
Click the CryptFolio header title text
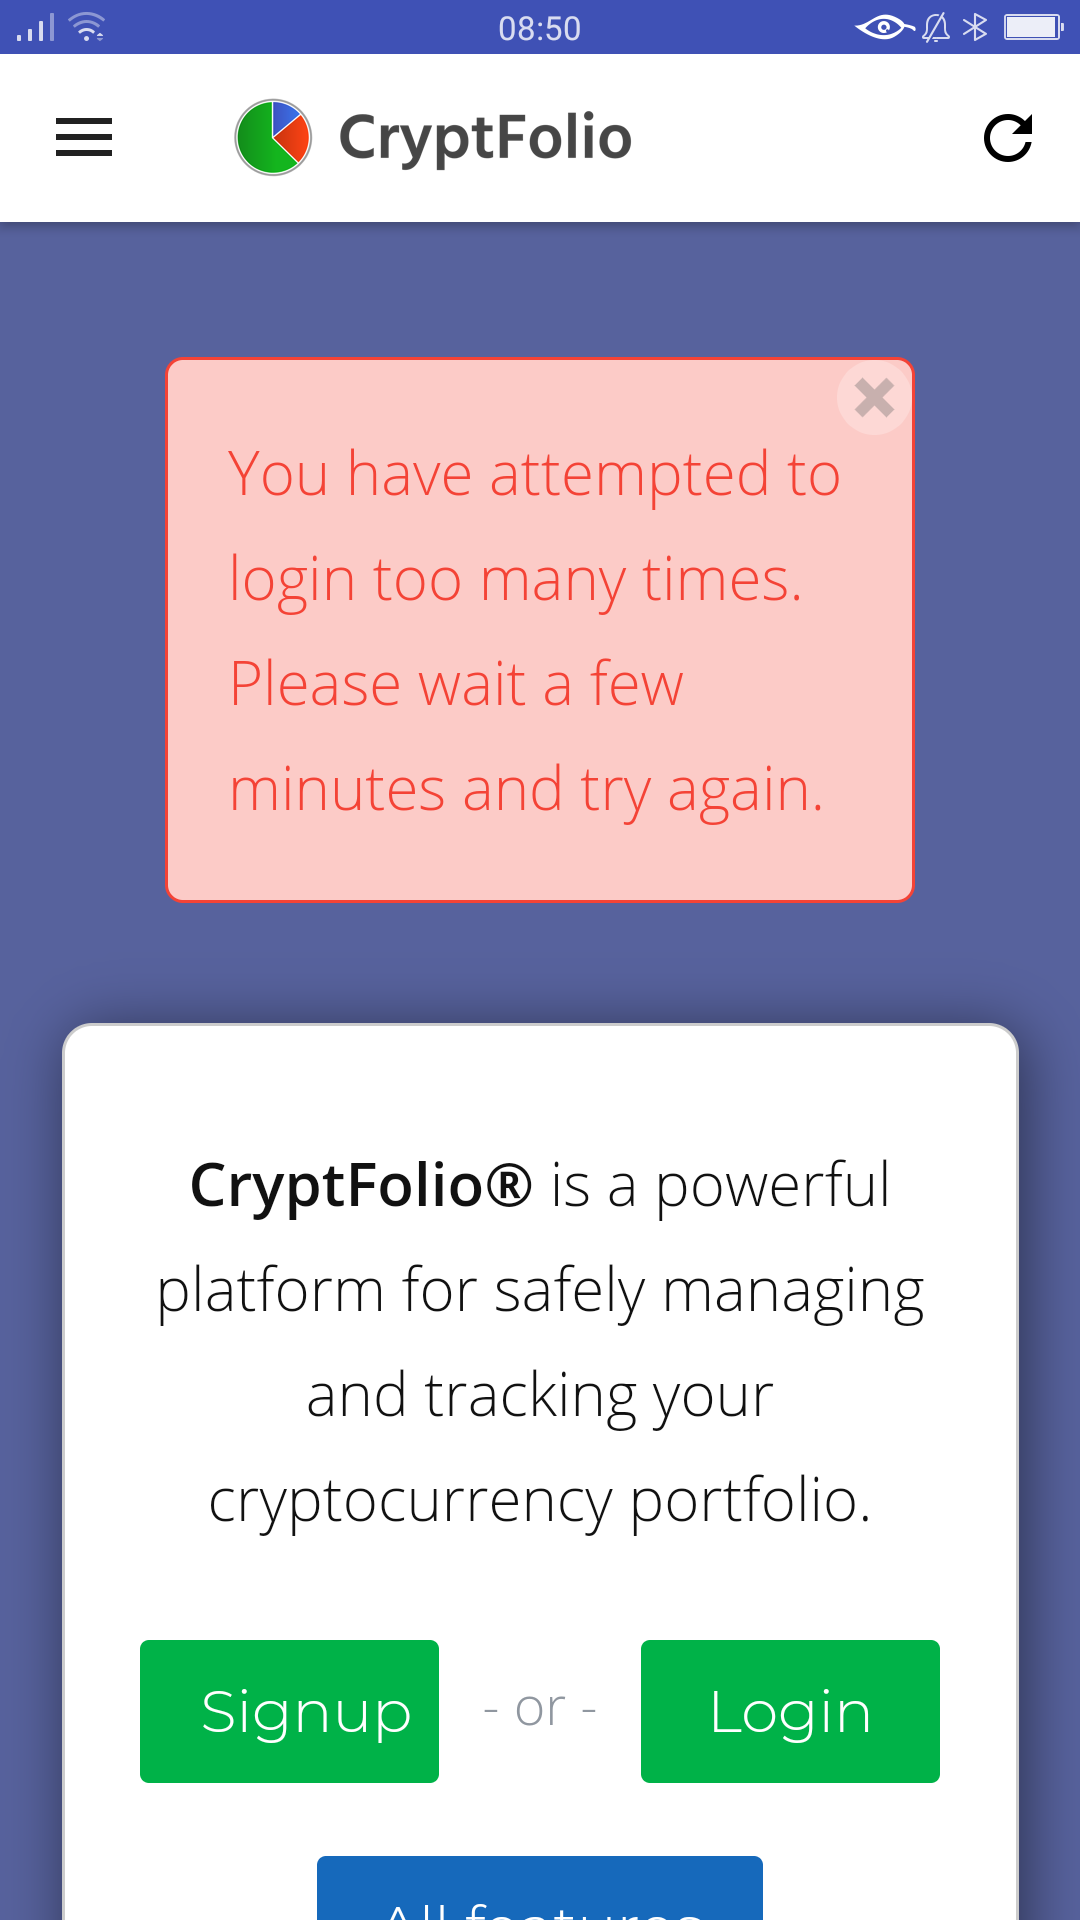[485, 137]
